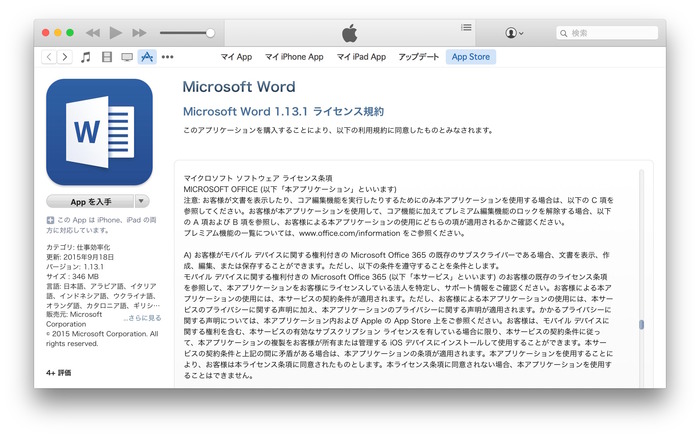Click the green zoom window button

coord(70,33)
